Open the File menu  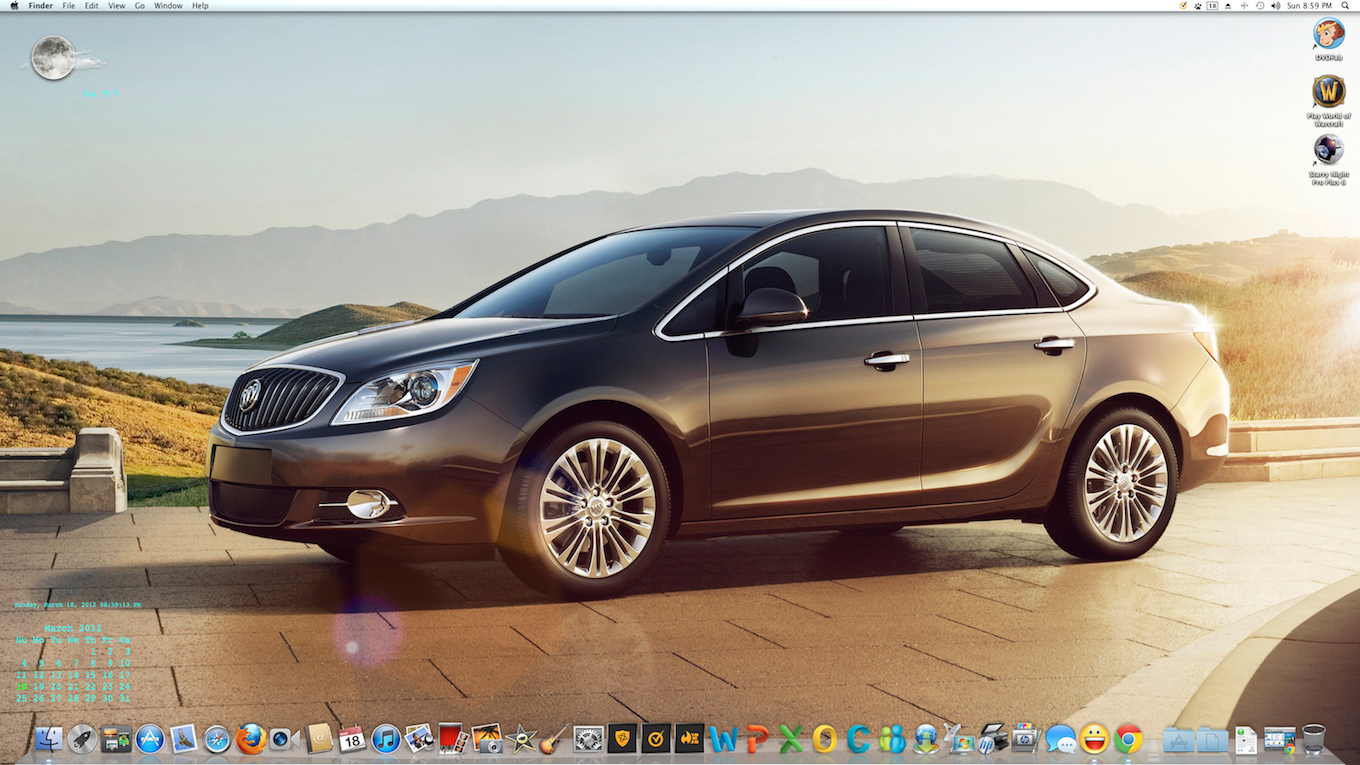(69, 6)
